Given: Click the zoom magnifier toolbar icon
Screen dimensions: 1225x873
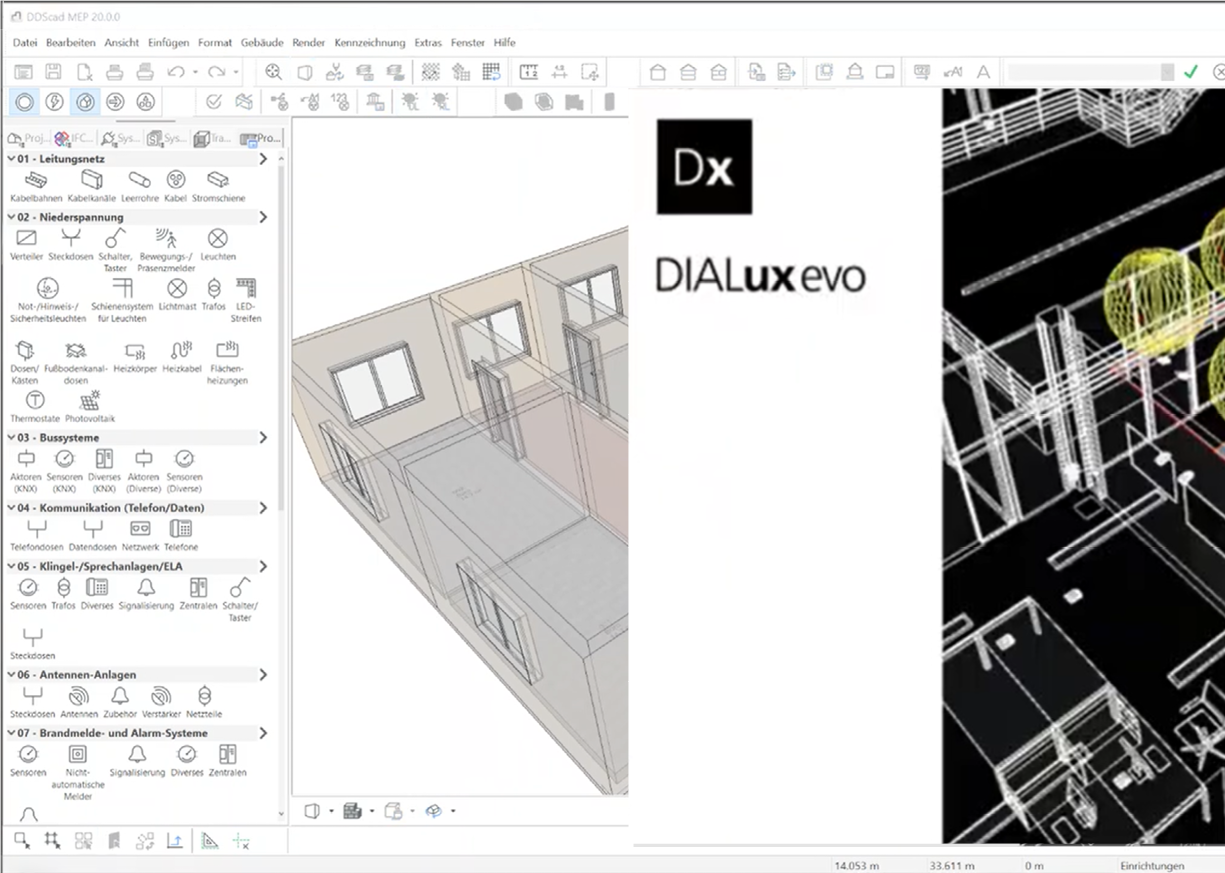Looking at the screenshot, I should 274,72.
